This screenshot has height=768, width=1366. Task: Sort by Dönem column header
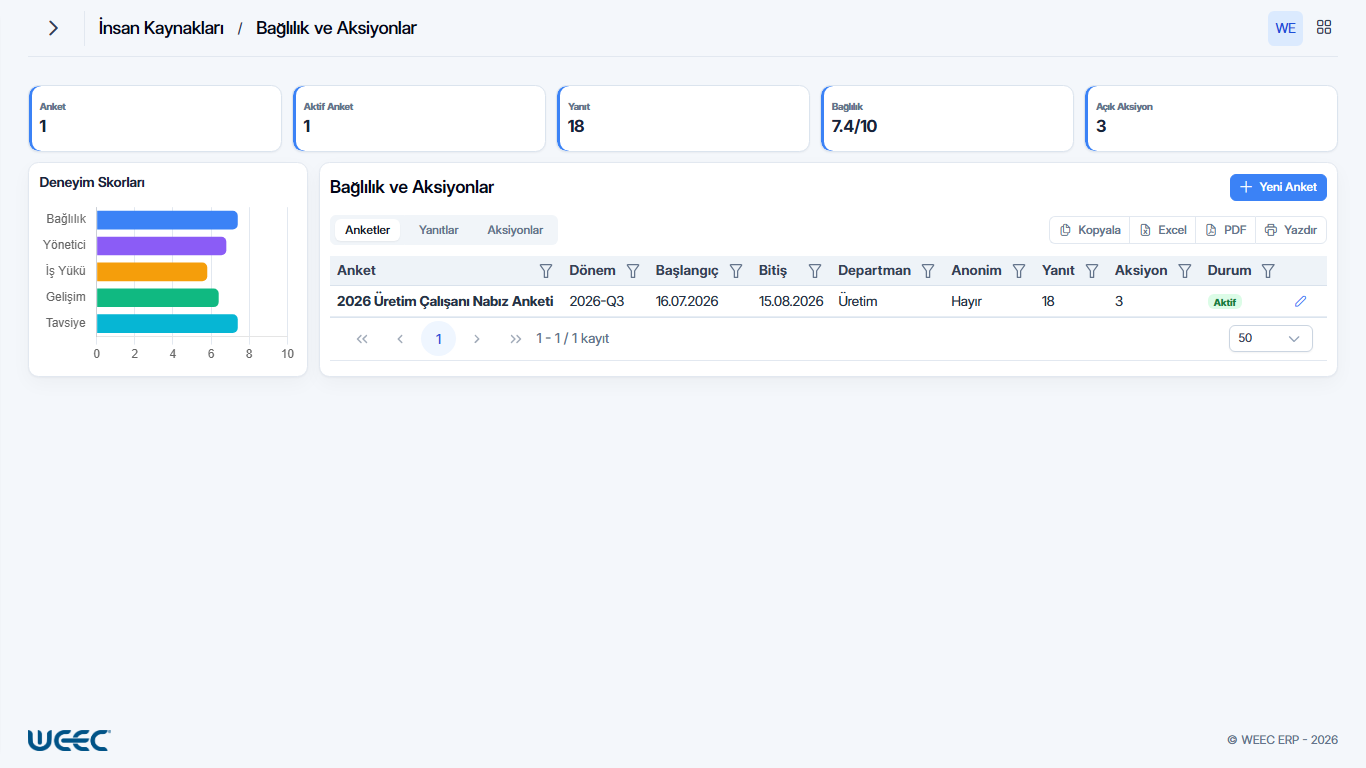click(x=592, y=271)
